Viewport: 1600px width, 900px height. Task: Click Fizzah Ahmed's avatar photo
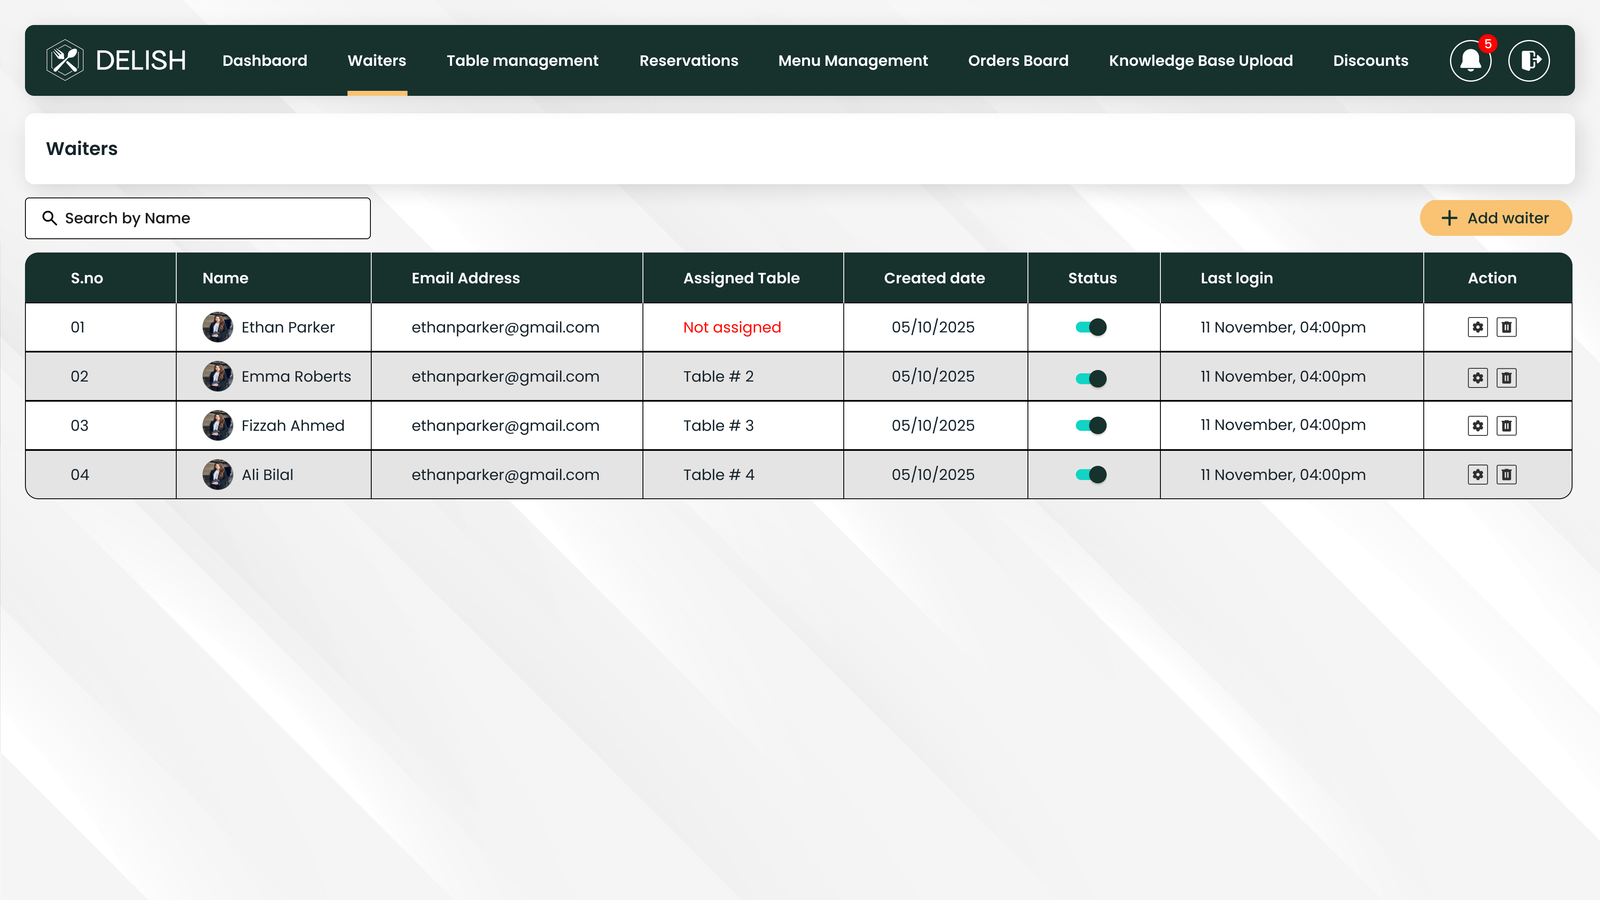(218, 425)
